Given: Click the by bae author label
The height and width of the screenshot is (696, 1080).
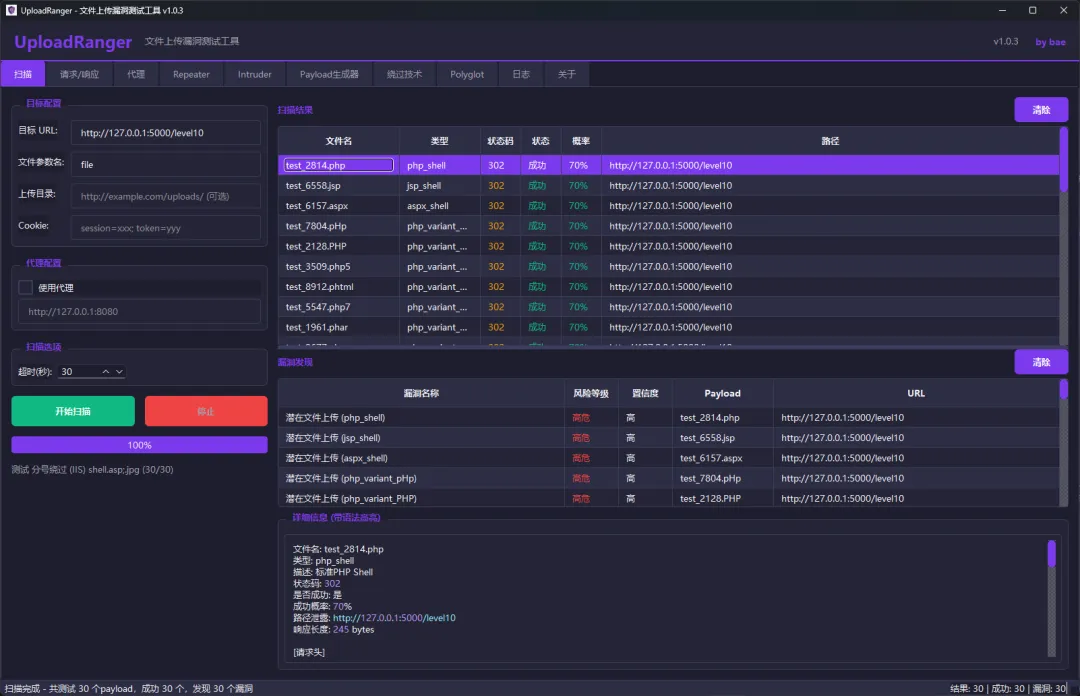Looking at the screenshot, I should (1050, 42).
